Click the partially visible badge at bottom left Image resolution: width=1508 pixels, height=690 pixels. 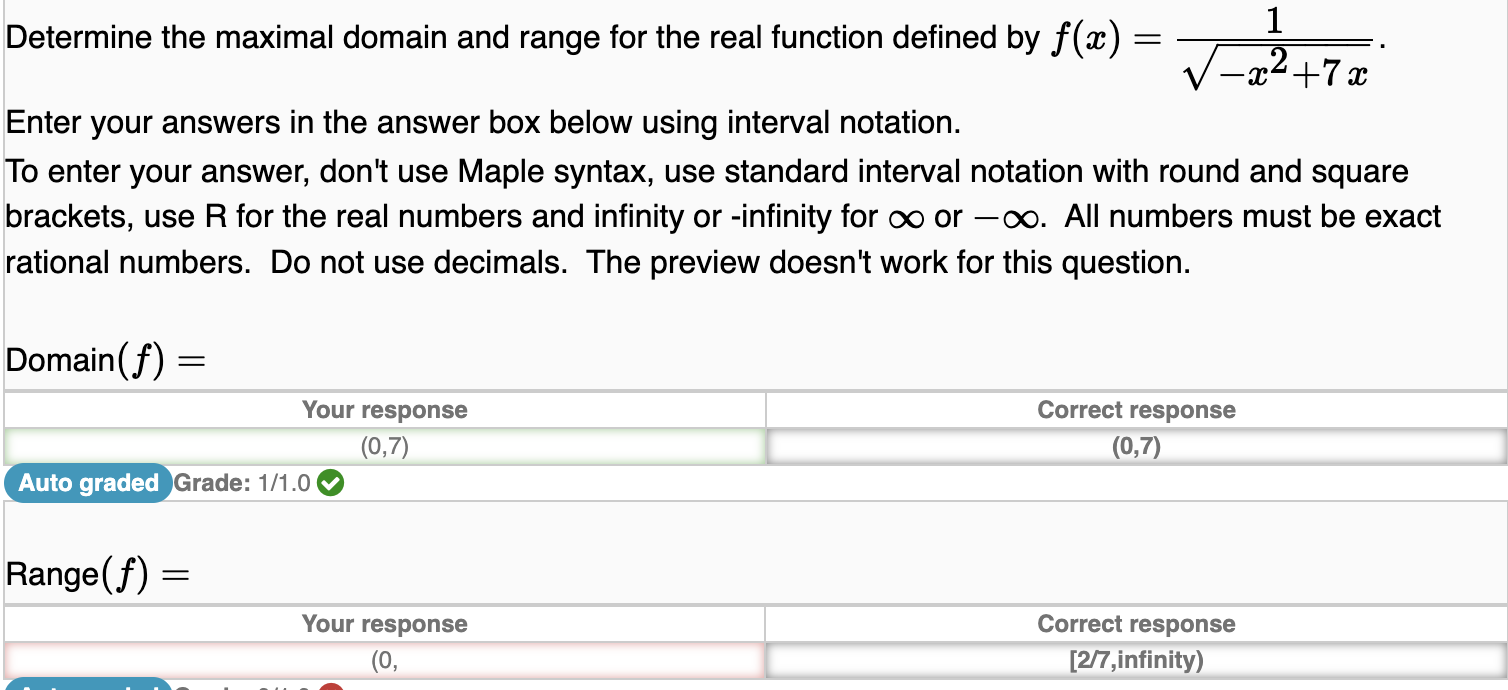click(x=85, y=688)
